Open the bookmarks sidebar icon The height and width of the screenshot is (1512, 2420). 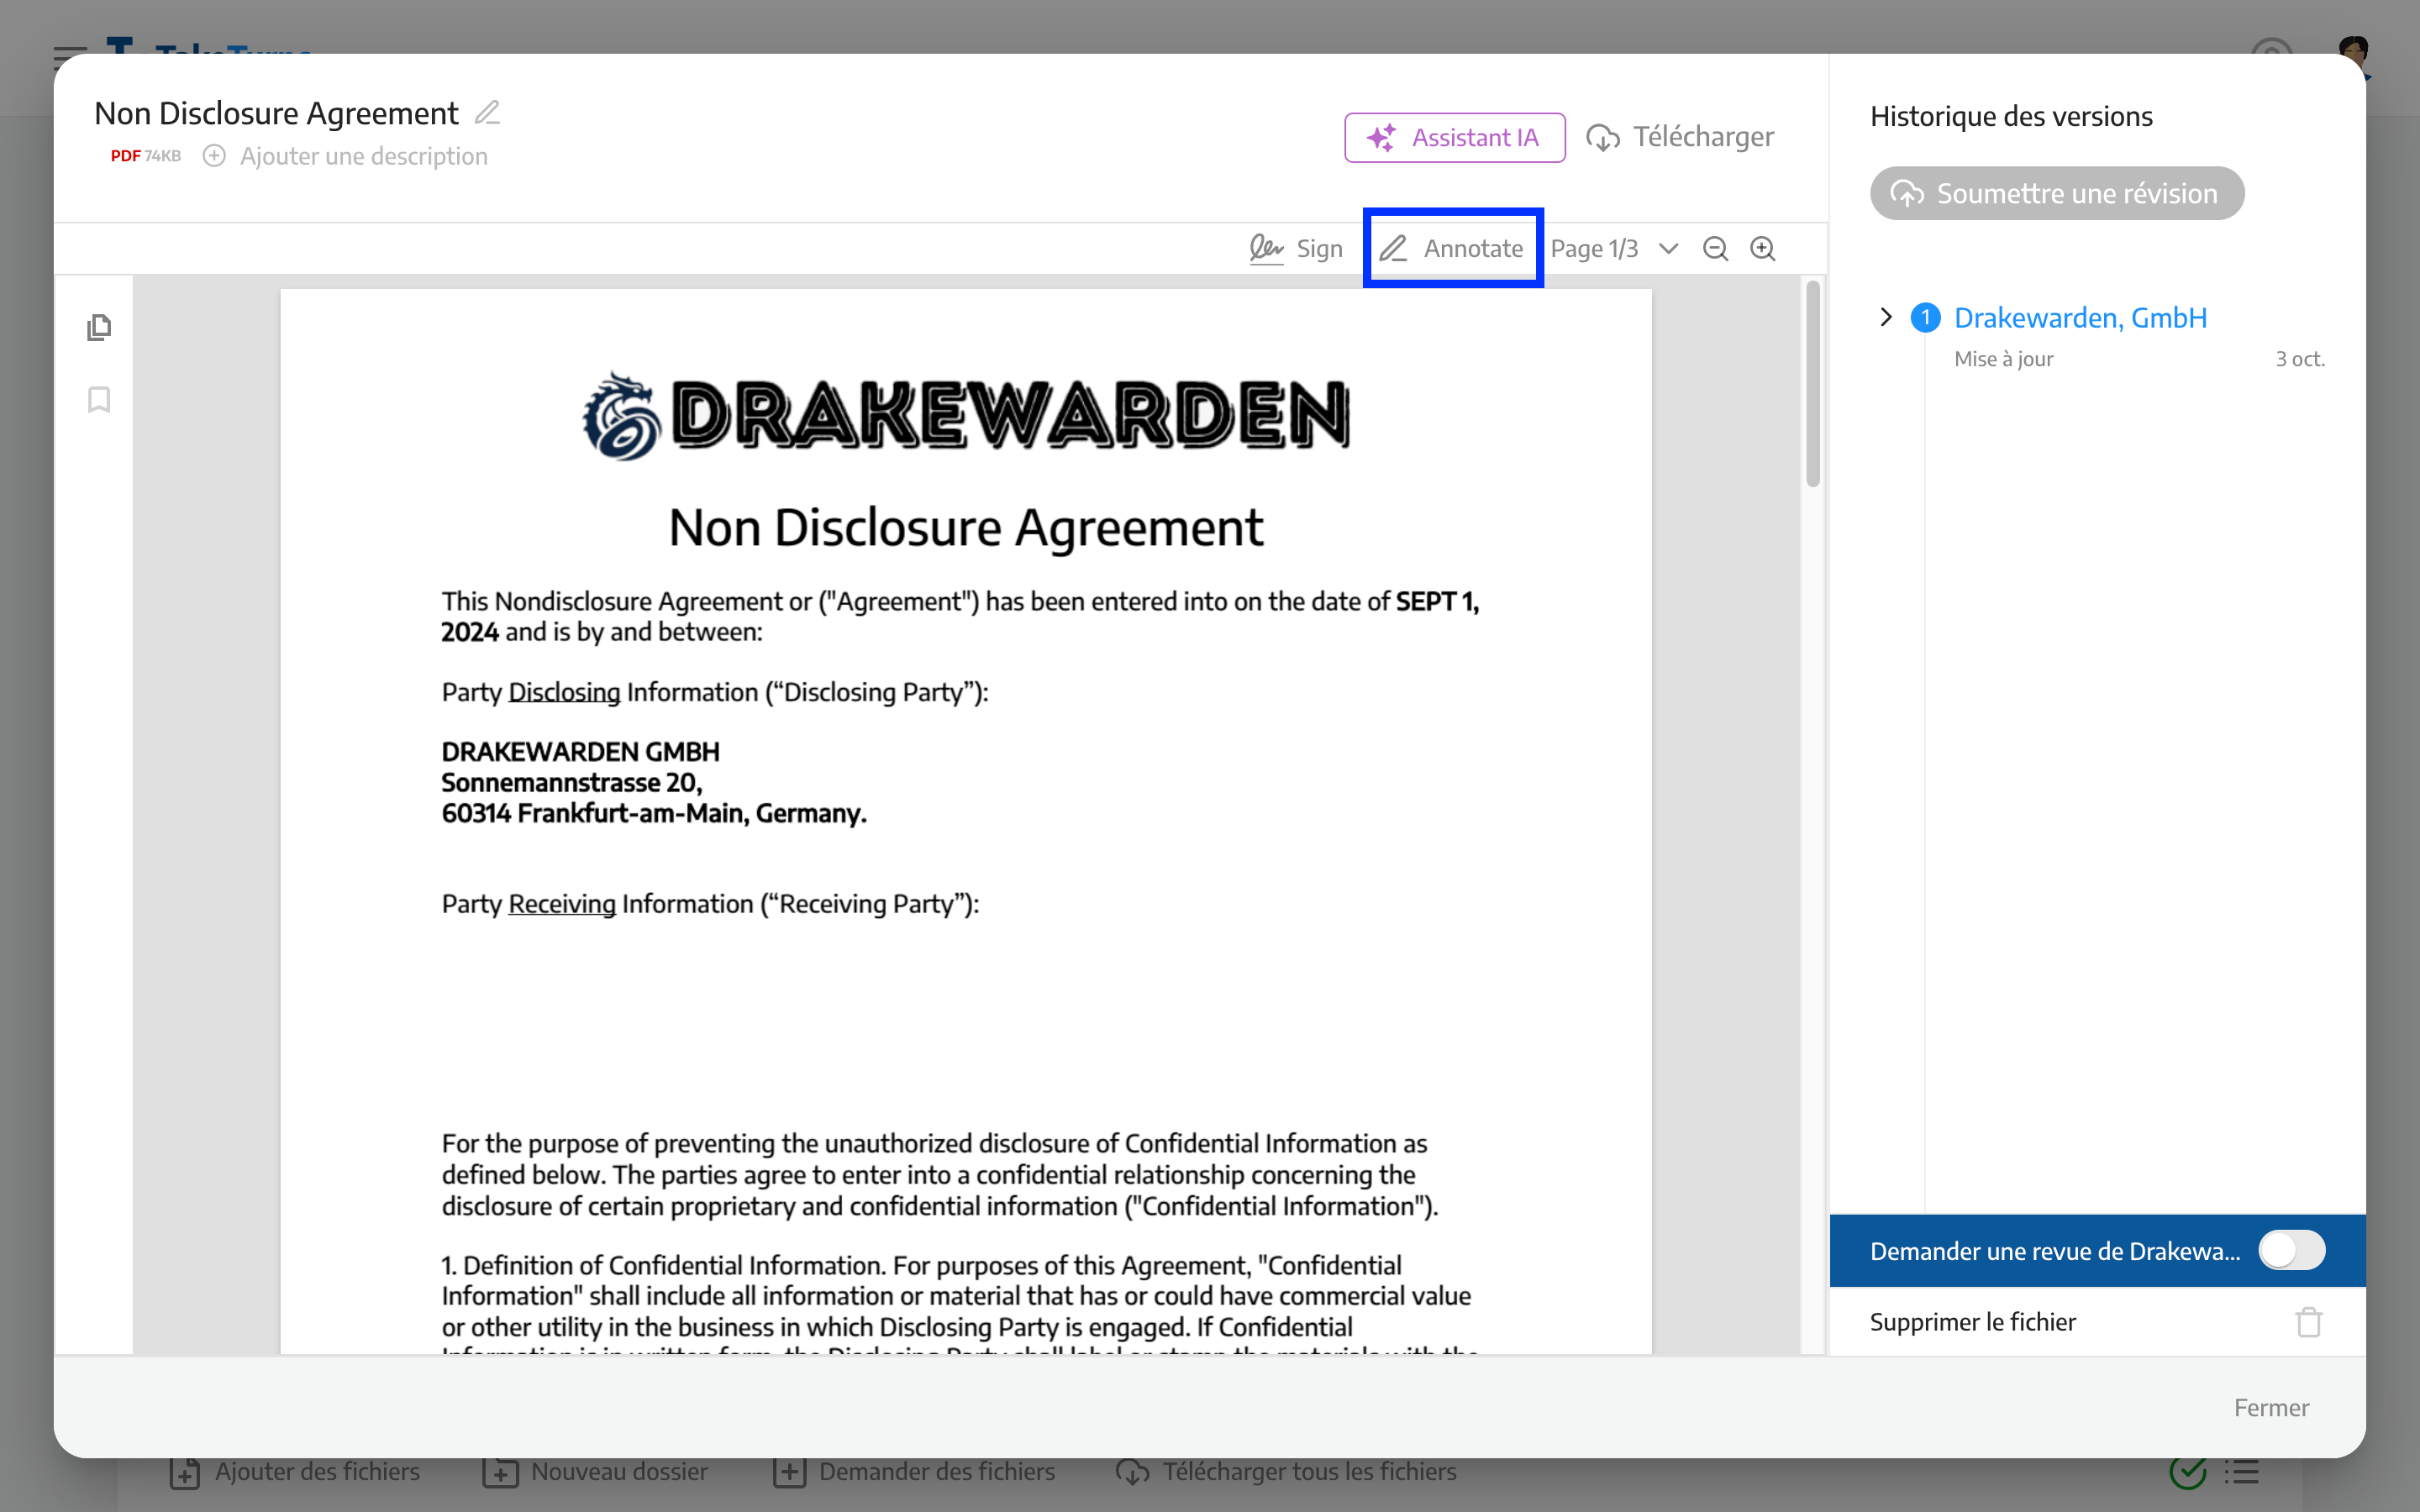pos(98,400)
